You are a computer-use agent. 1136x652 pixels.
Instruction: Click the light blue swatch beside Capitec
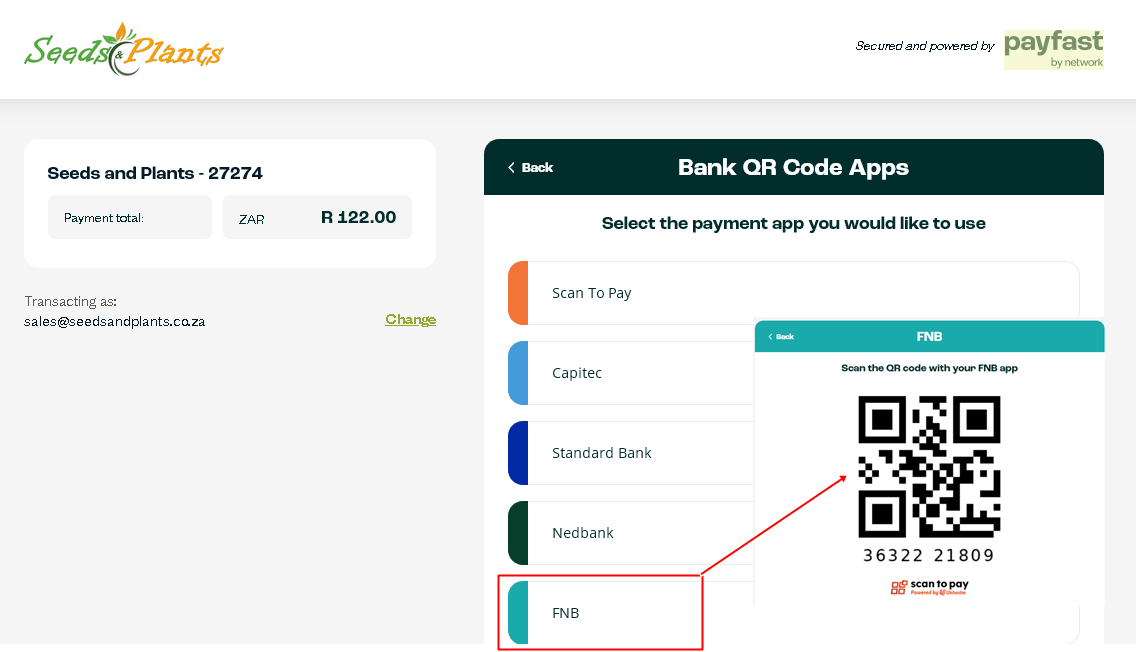[518, 373]
